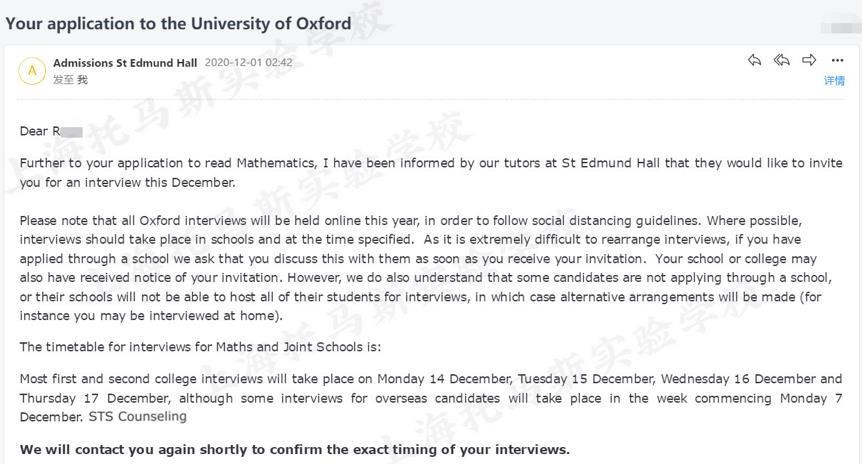This screenshot has width=862, height=464.
Task: Click sender name Admissions St Edmund Hall
Action: (x=125, y=63)
